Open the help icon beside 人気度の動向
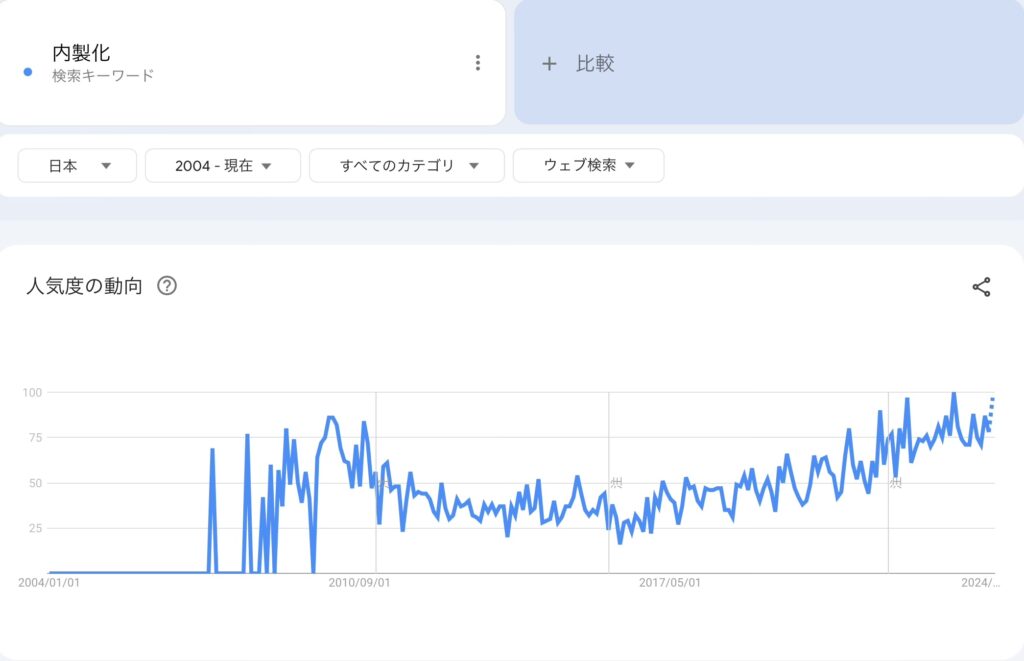The width and height of the screenshot is (1024, 661). pyautogui.click(x=167, y=285)
